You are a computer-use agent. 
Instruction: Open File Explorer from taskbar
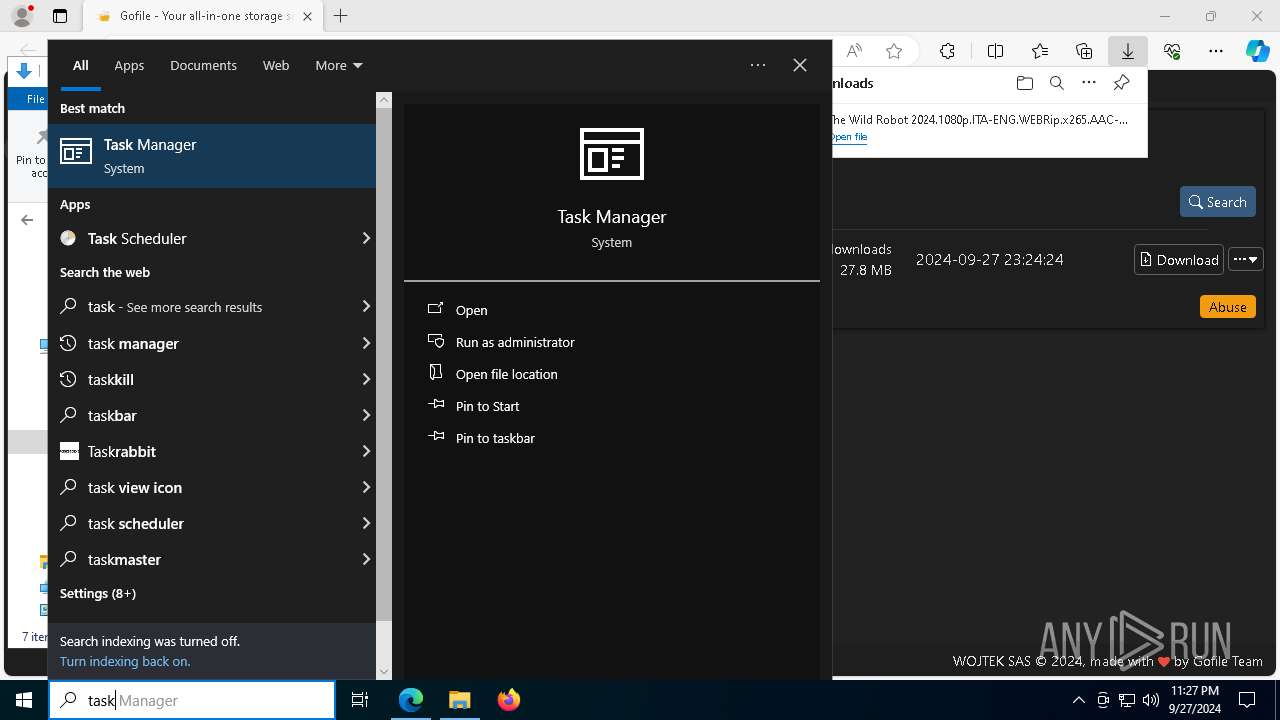pos(459,700)
